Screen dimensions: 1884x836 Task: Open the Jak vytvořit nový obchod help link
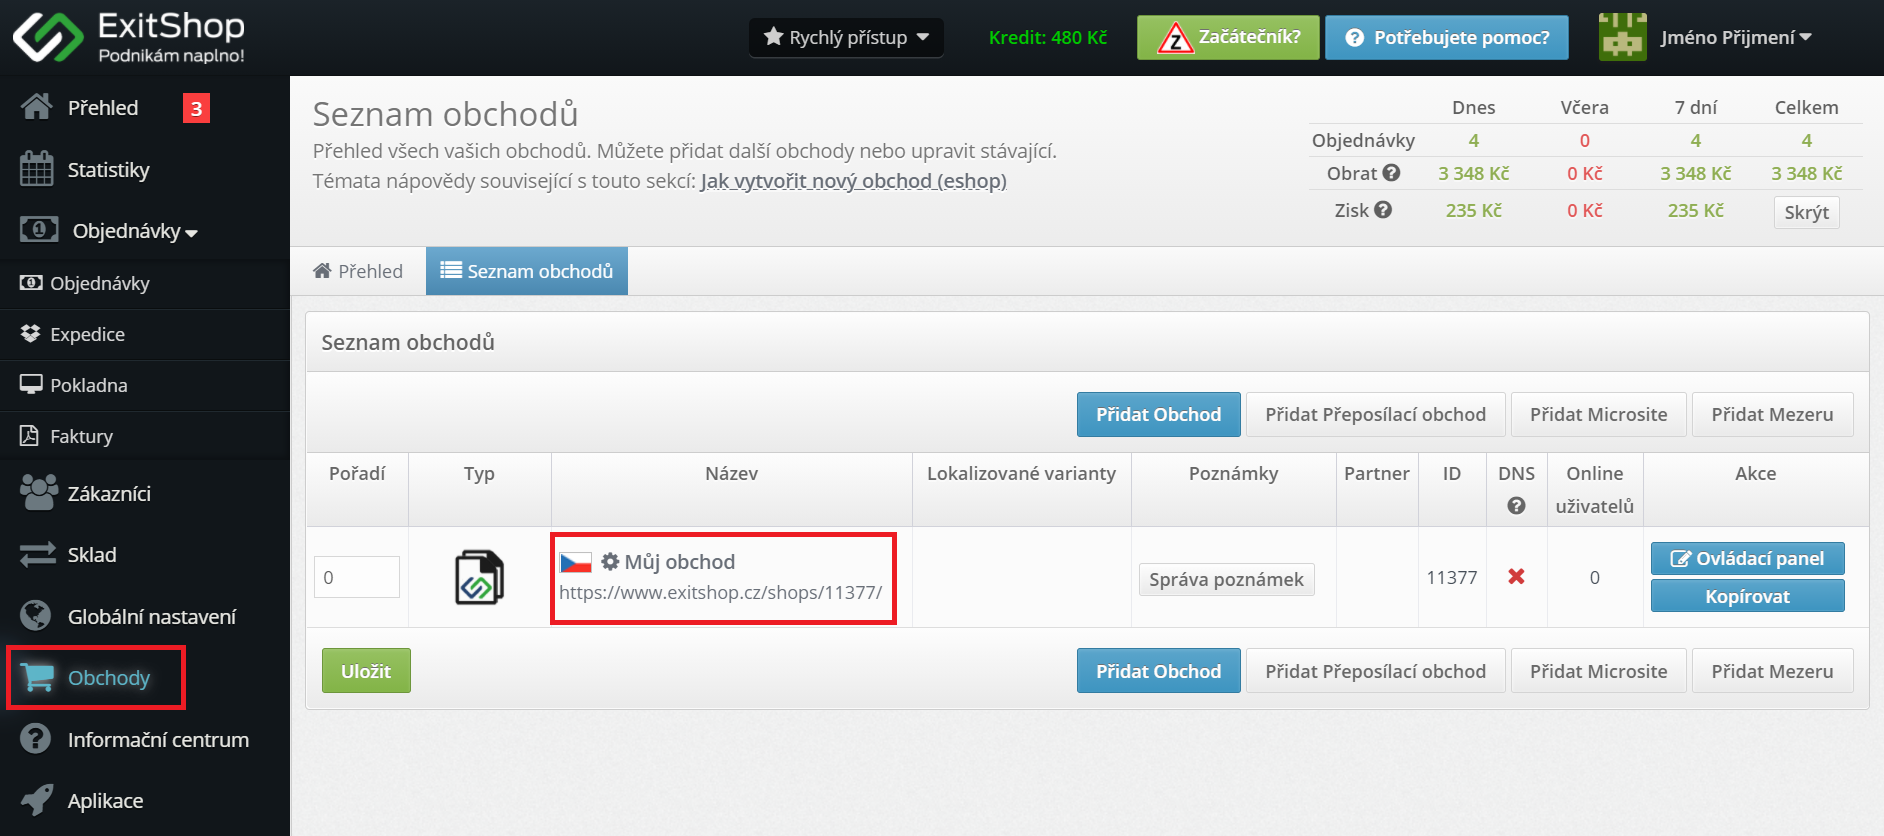pyautogui.click(x=853, y=181)
